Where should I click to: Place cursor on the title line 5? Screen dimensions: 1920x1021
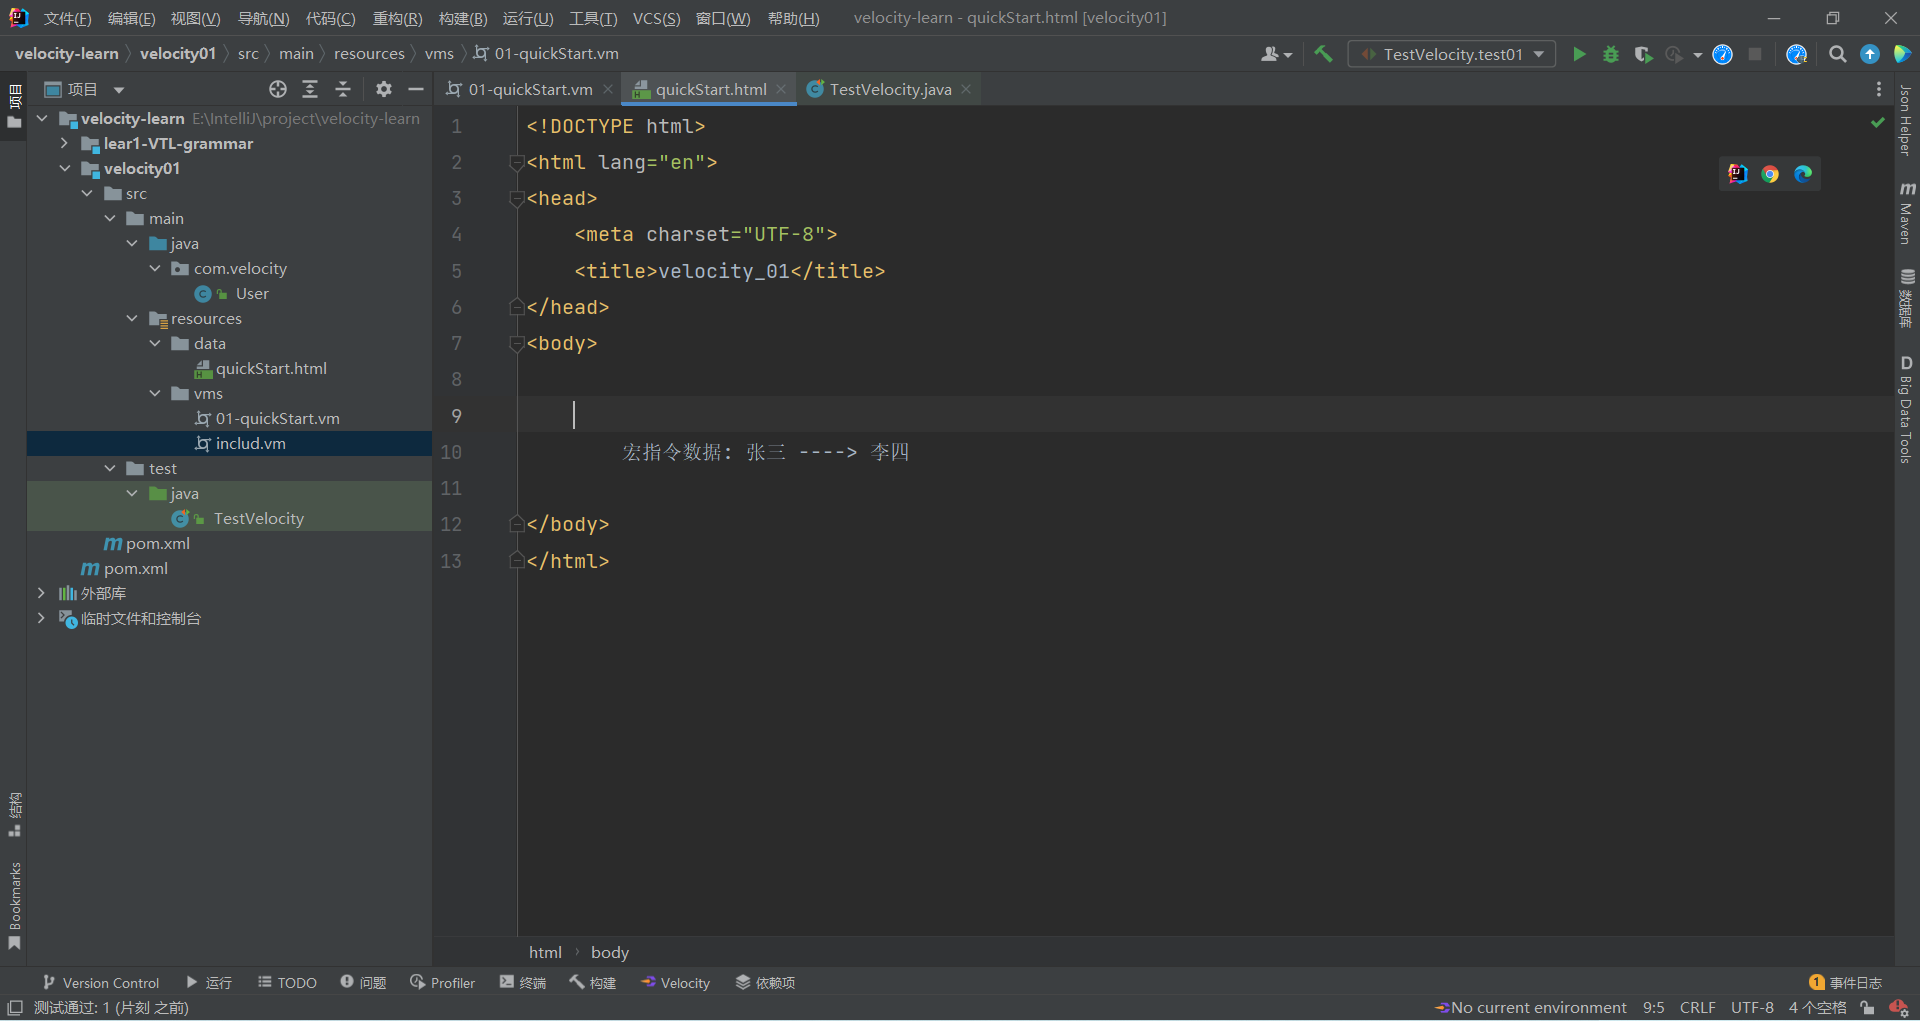click(x=729, y=271)
